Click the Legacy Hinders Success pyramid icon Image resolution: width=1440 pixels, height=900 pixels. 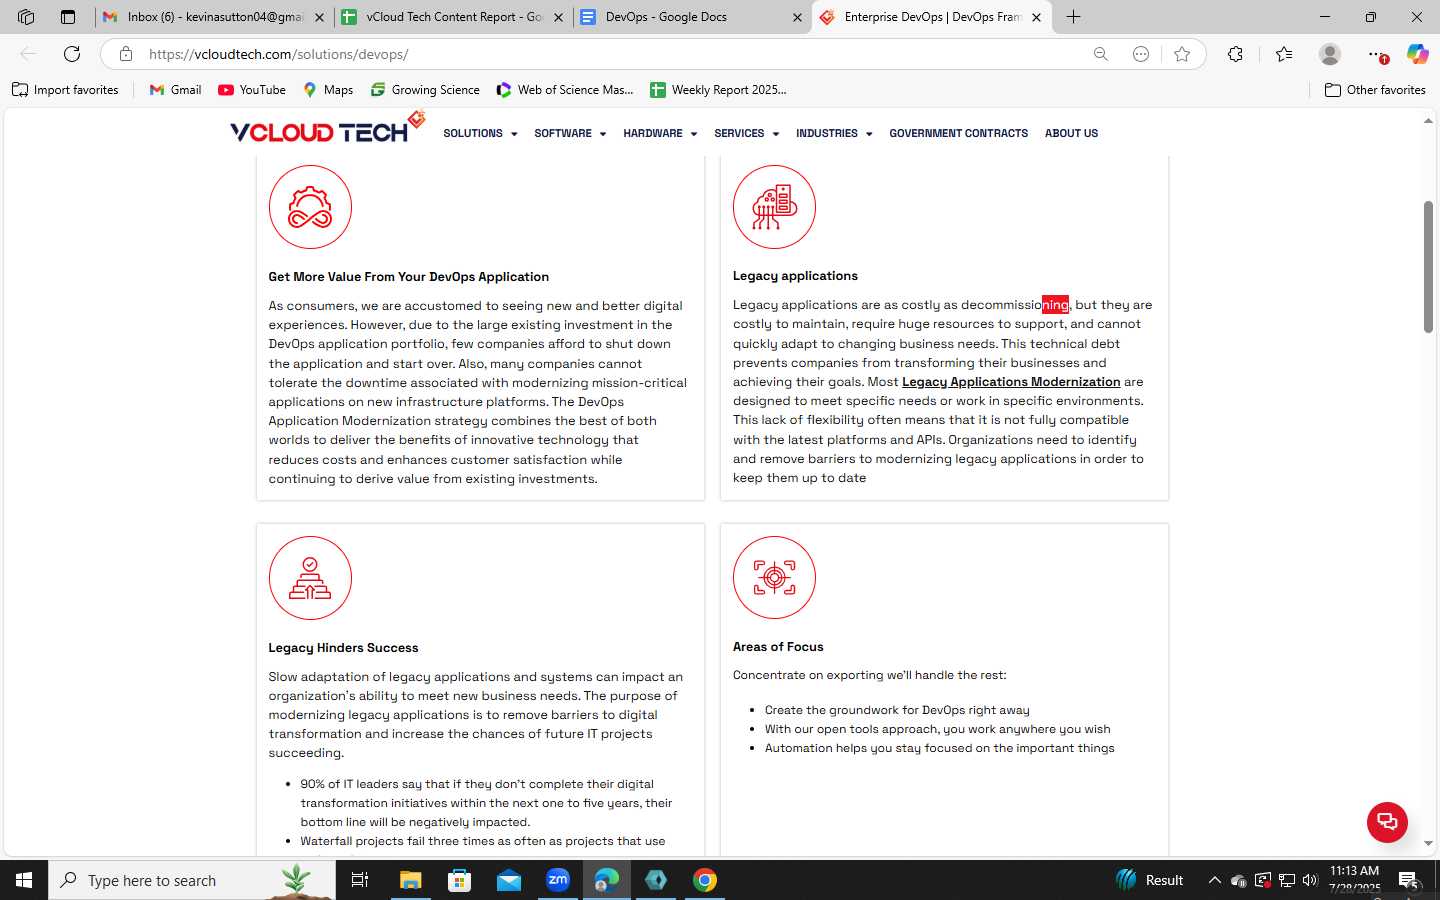pyautogui.click(x=310, y=578)
